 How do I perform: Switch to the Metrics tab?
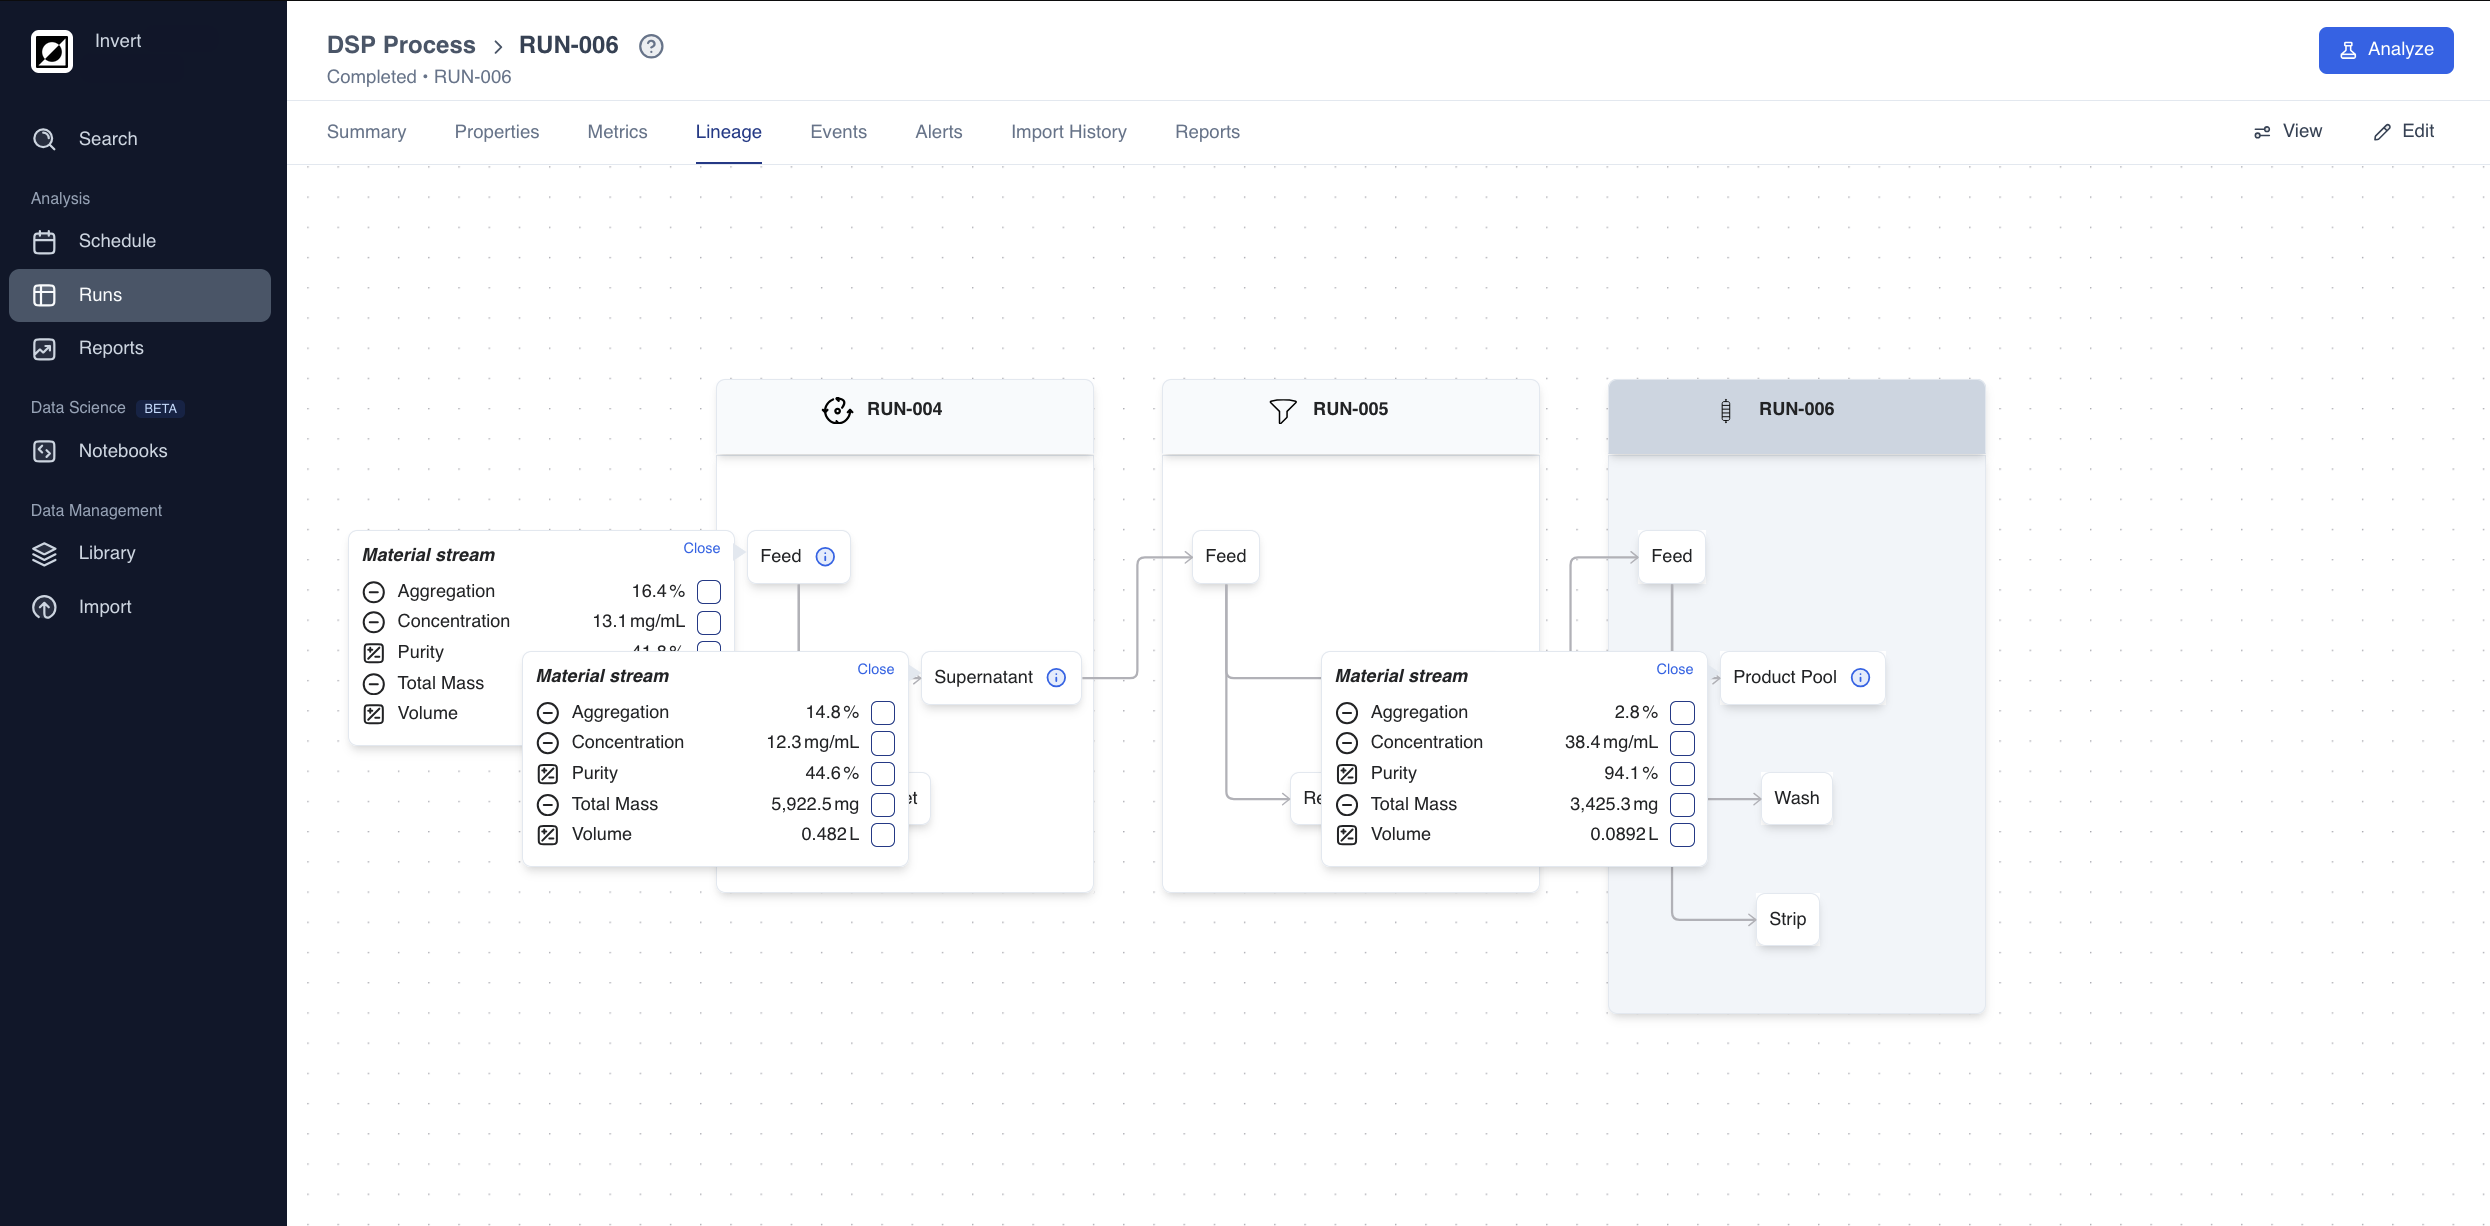point(617,132)
